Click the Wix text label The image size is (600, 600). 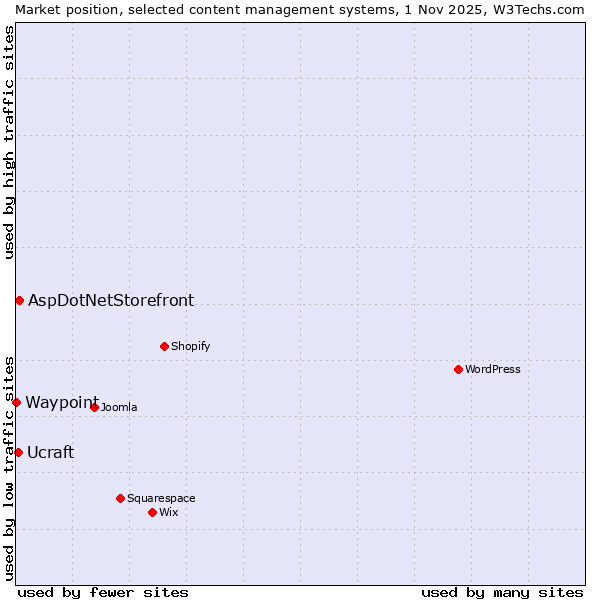coord(168,512)
